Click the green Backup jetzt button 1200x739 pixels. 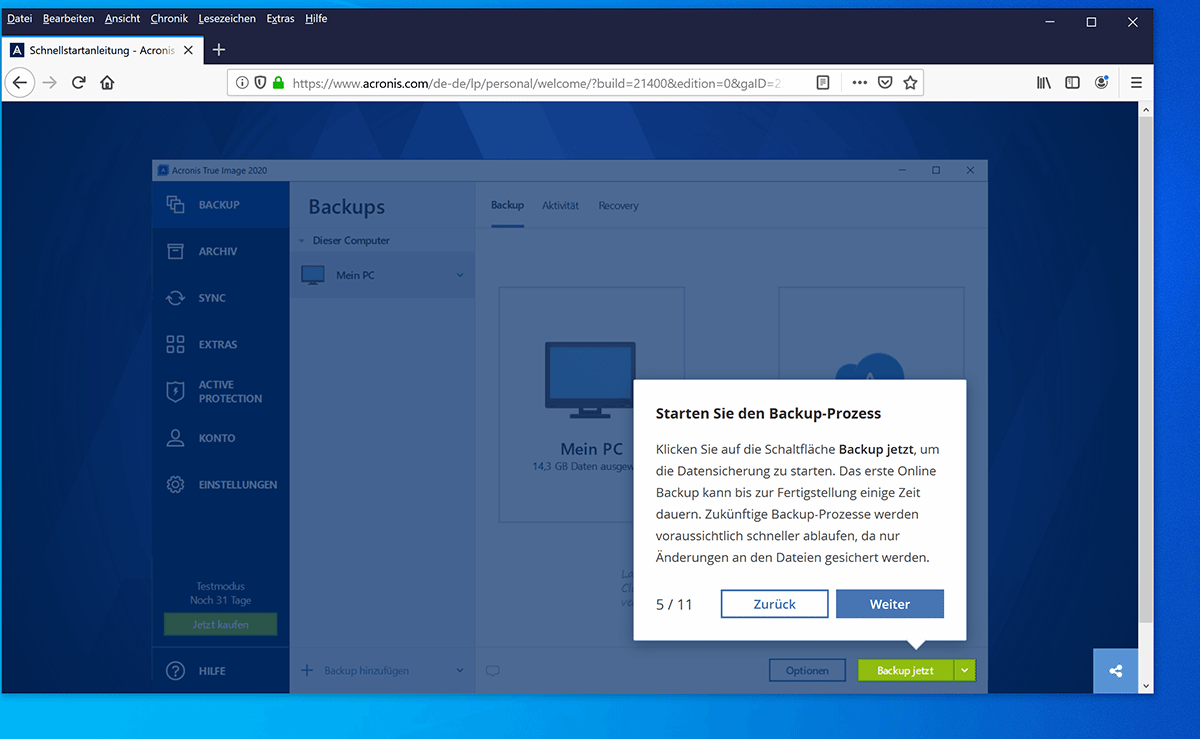pyautogui.click(x=905, y=671)
